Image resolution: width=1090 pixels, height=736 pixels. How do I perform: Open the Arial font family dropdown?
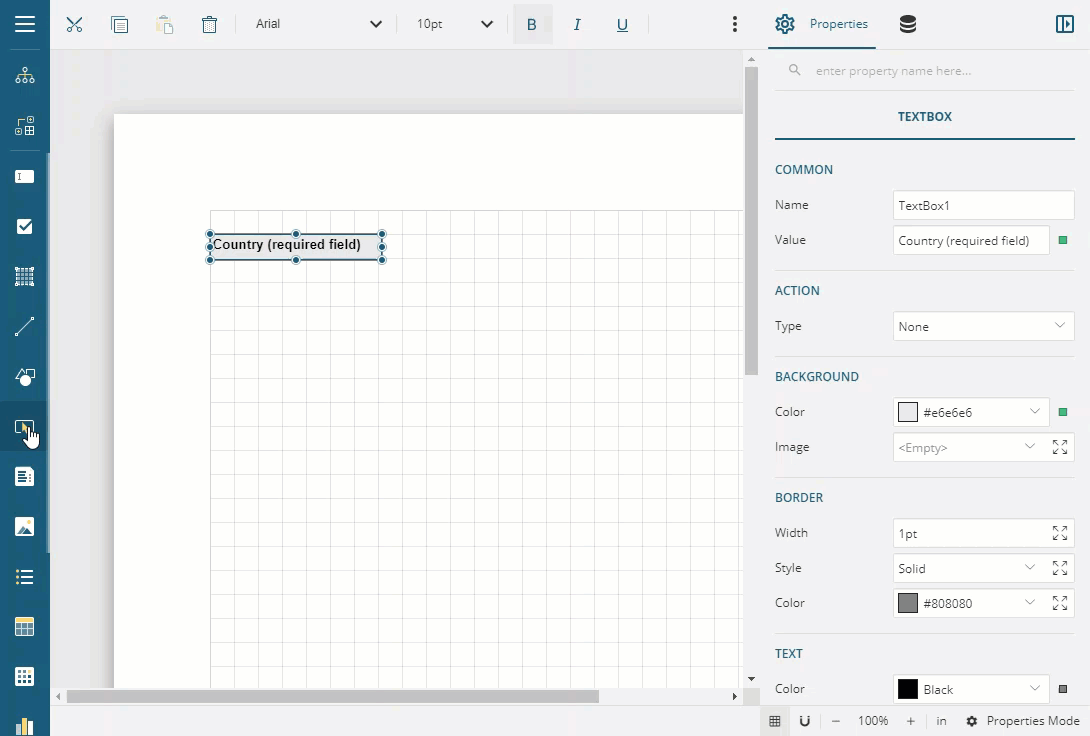point(318,24)
